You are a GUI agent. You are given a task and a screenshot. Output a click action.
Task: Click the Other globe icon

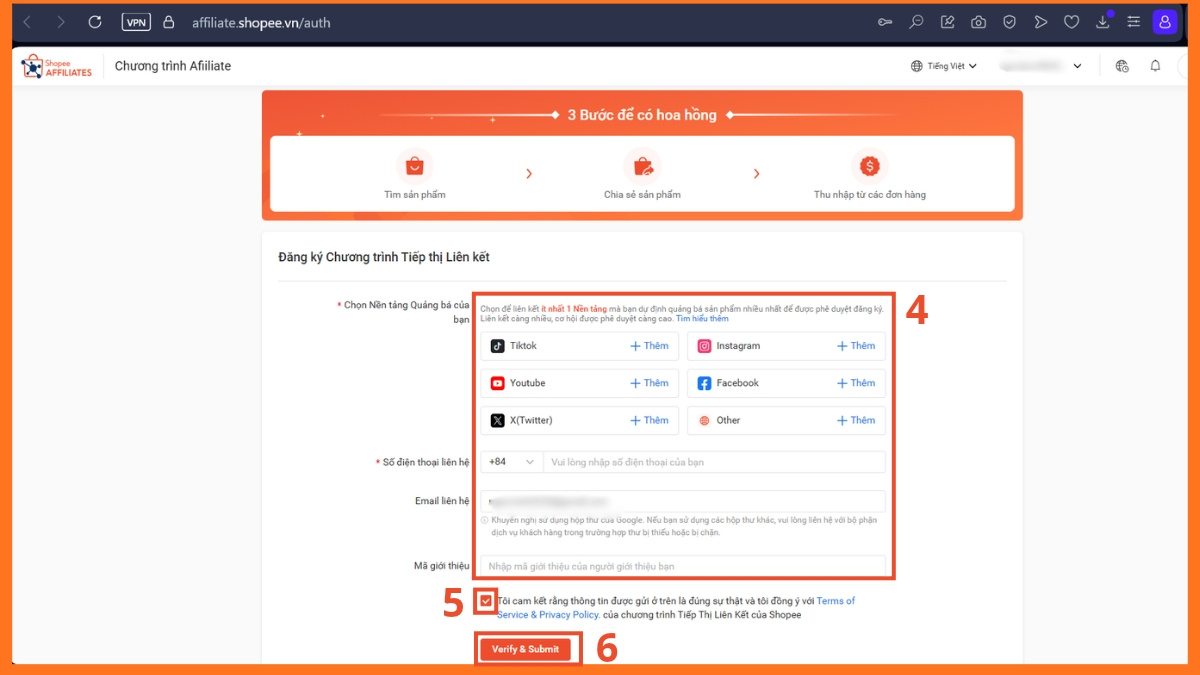pos(704,420)
